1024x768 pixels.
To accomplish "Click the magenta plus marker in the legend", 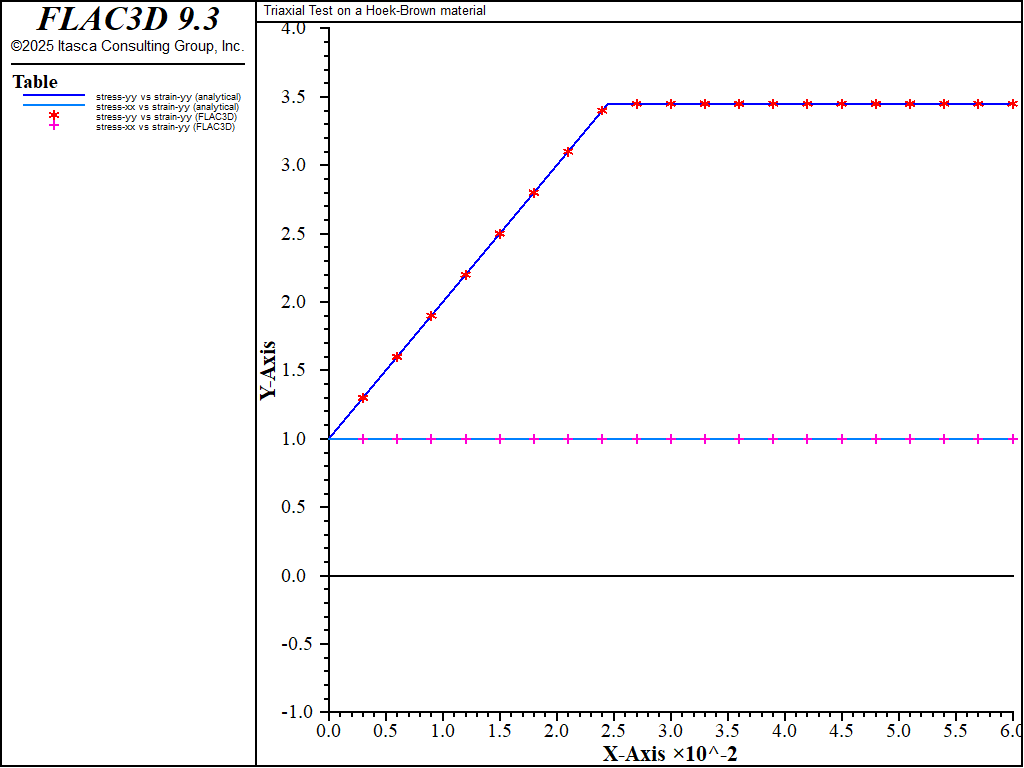I will pos(54,126).
